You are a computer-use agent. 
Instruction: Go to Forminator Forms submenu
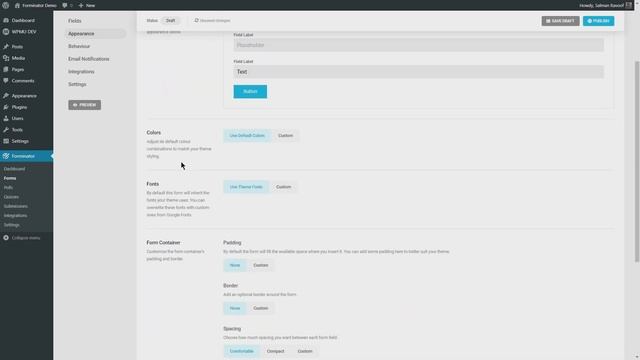10,178
